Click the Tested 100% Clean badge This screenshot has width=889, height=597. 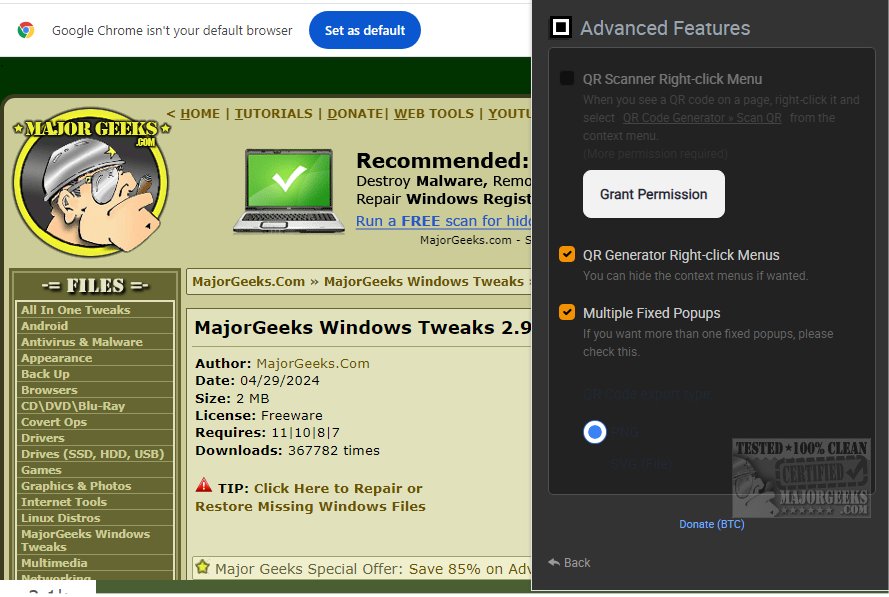[x=801, y=477]
